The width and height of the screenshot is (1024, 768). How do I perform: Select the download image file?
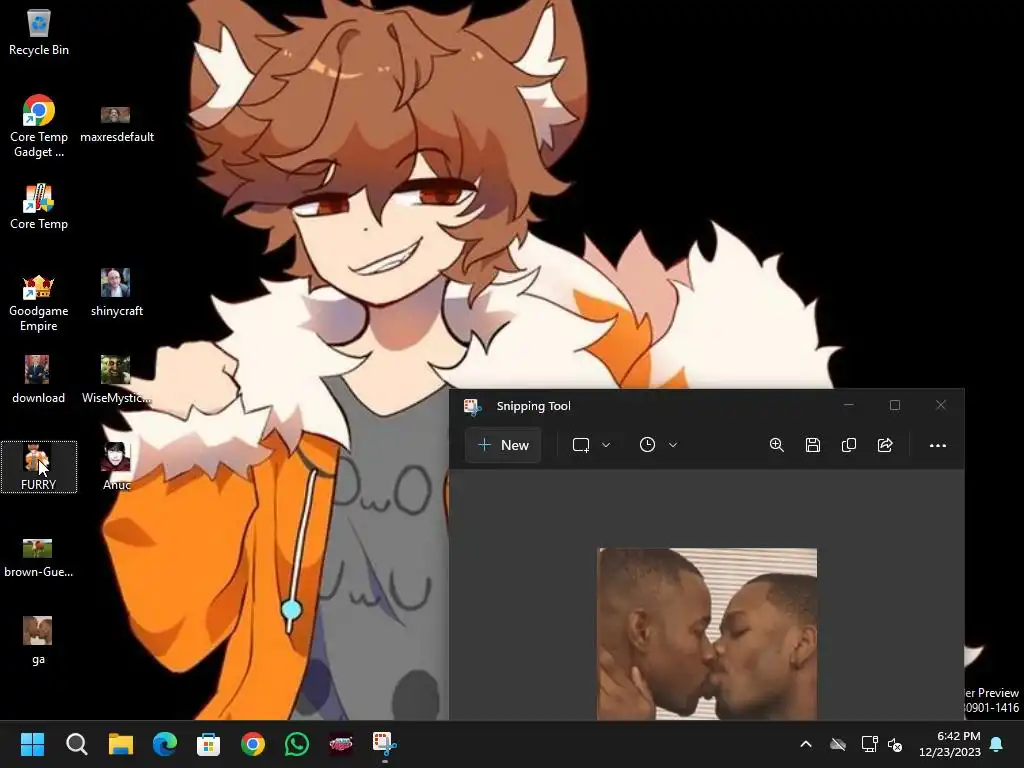[38, 379]
